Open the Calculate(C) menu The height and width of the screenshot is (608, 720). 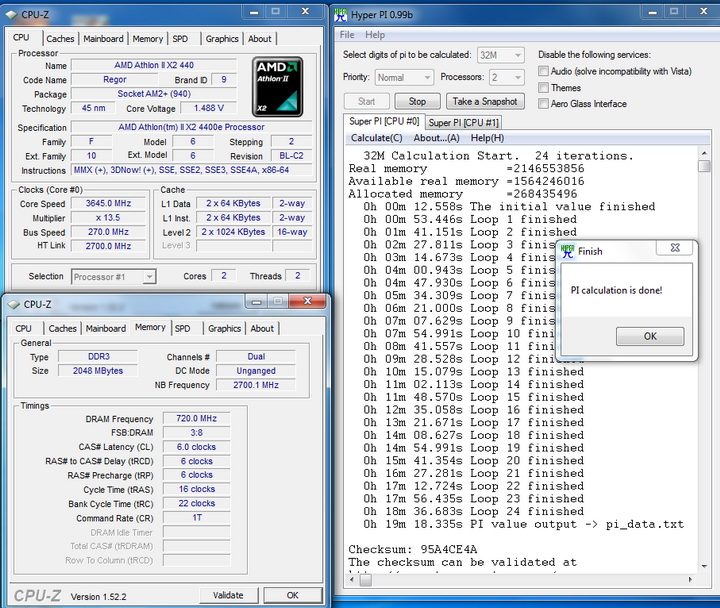click(x=376, y=138)
